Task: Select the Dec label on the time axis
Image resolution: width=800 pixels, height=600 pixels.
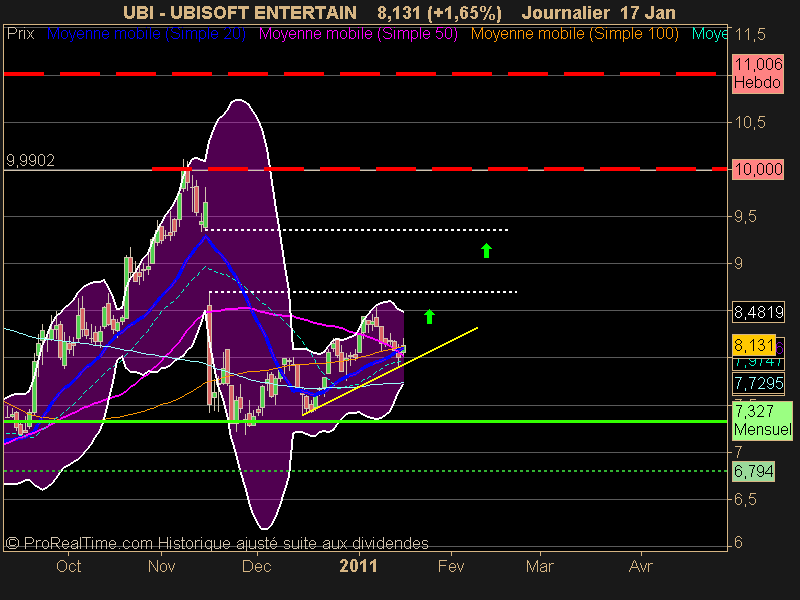Action: (x=257, y=566)
